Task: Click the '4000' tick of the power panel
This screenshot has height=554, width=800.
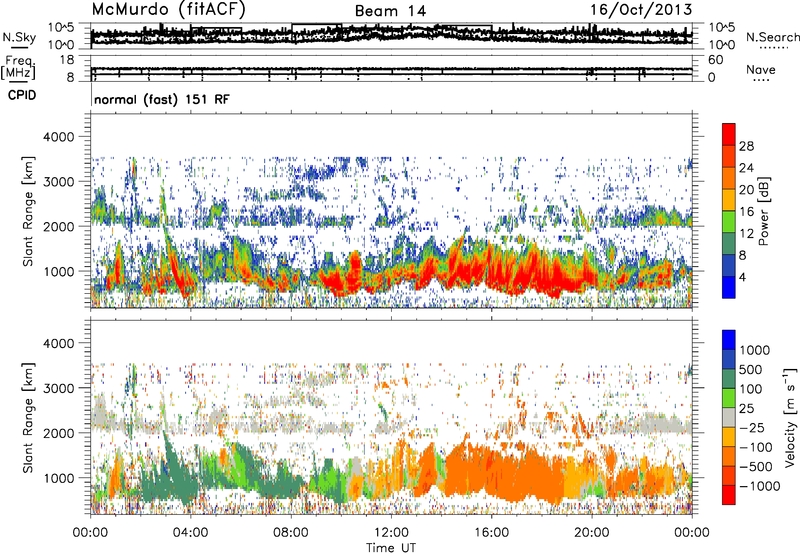Action: pos(58,137)
